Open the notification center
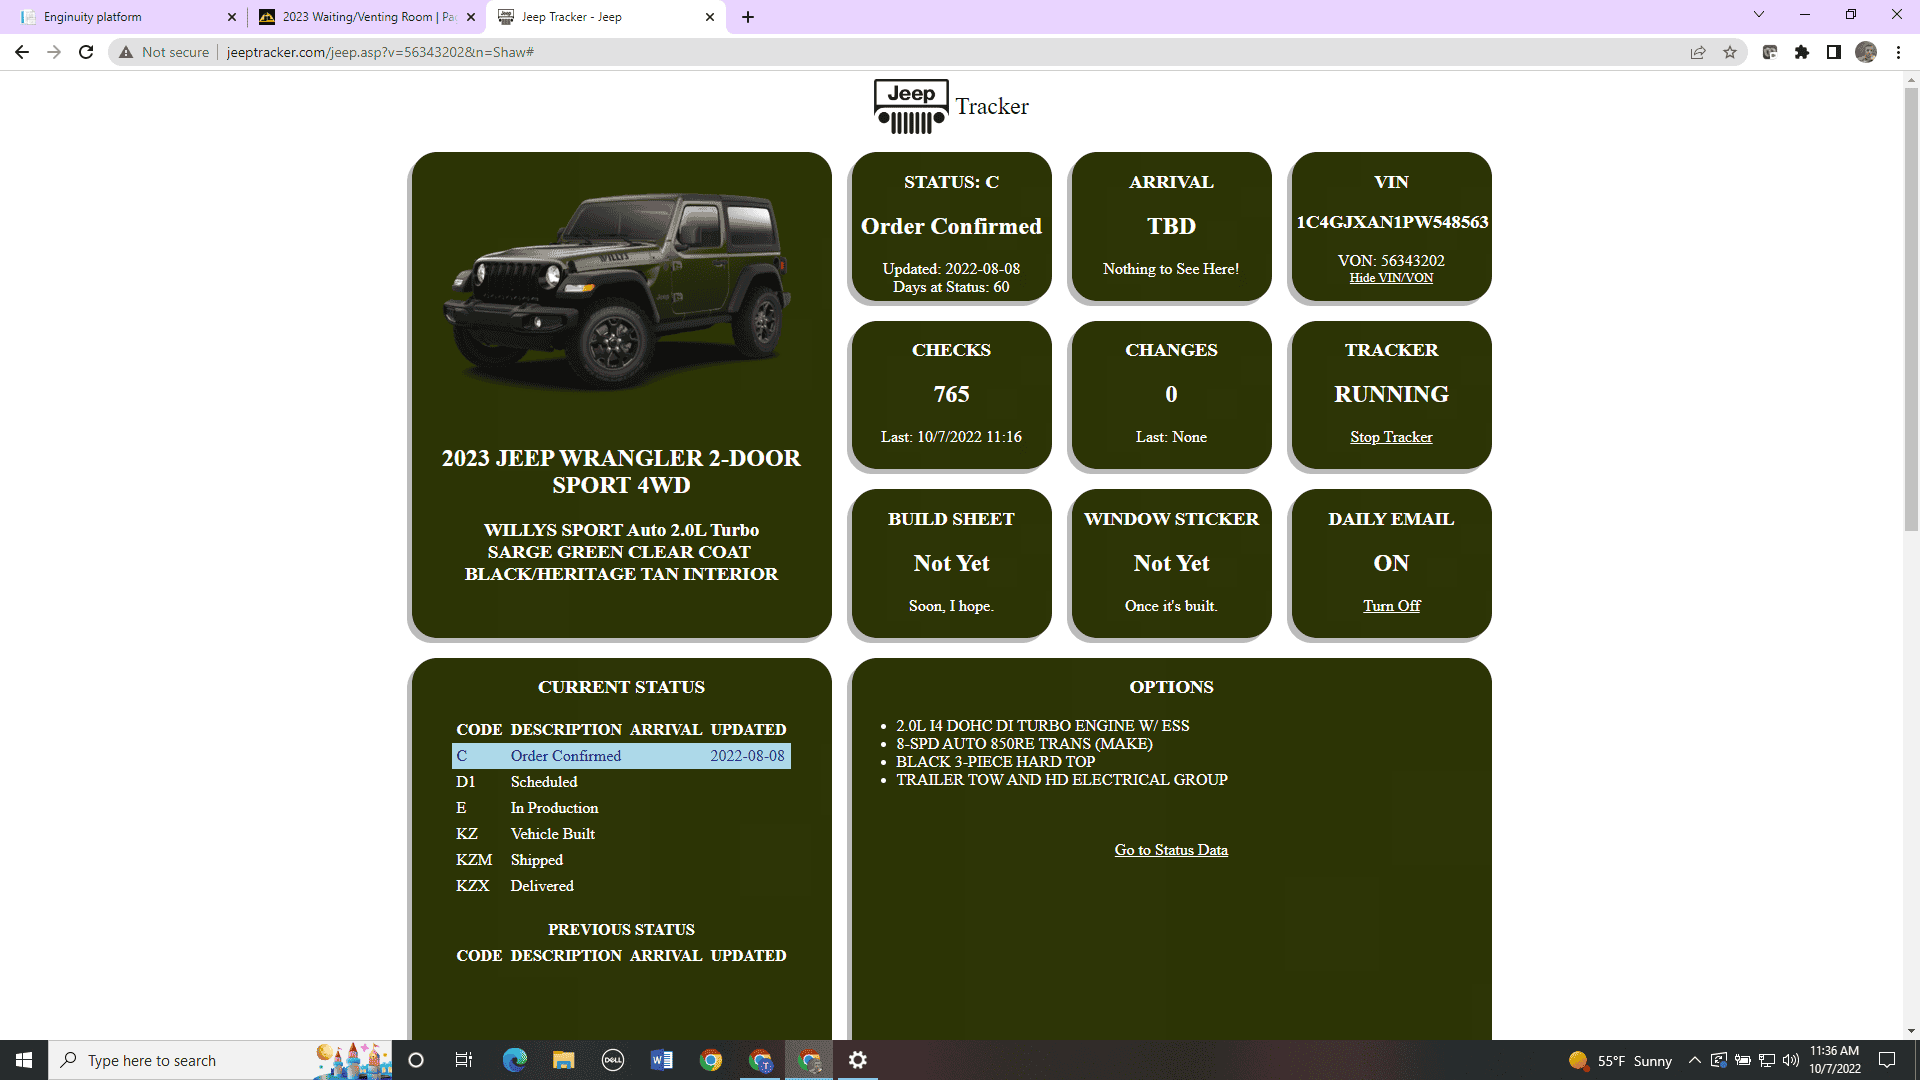The height and width of the screenshot is (1080, 1920). 1887,1060
